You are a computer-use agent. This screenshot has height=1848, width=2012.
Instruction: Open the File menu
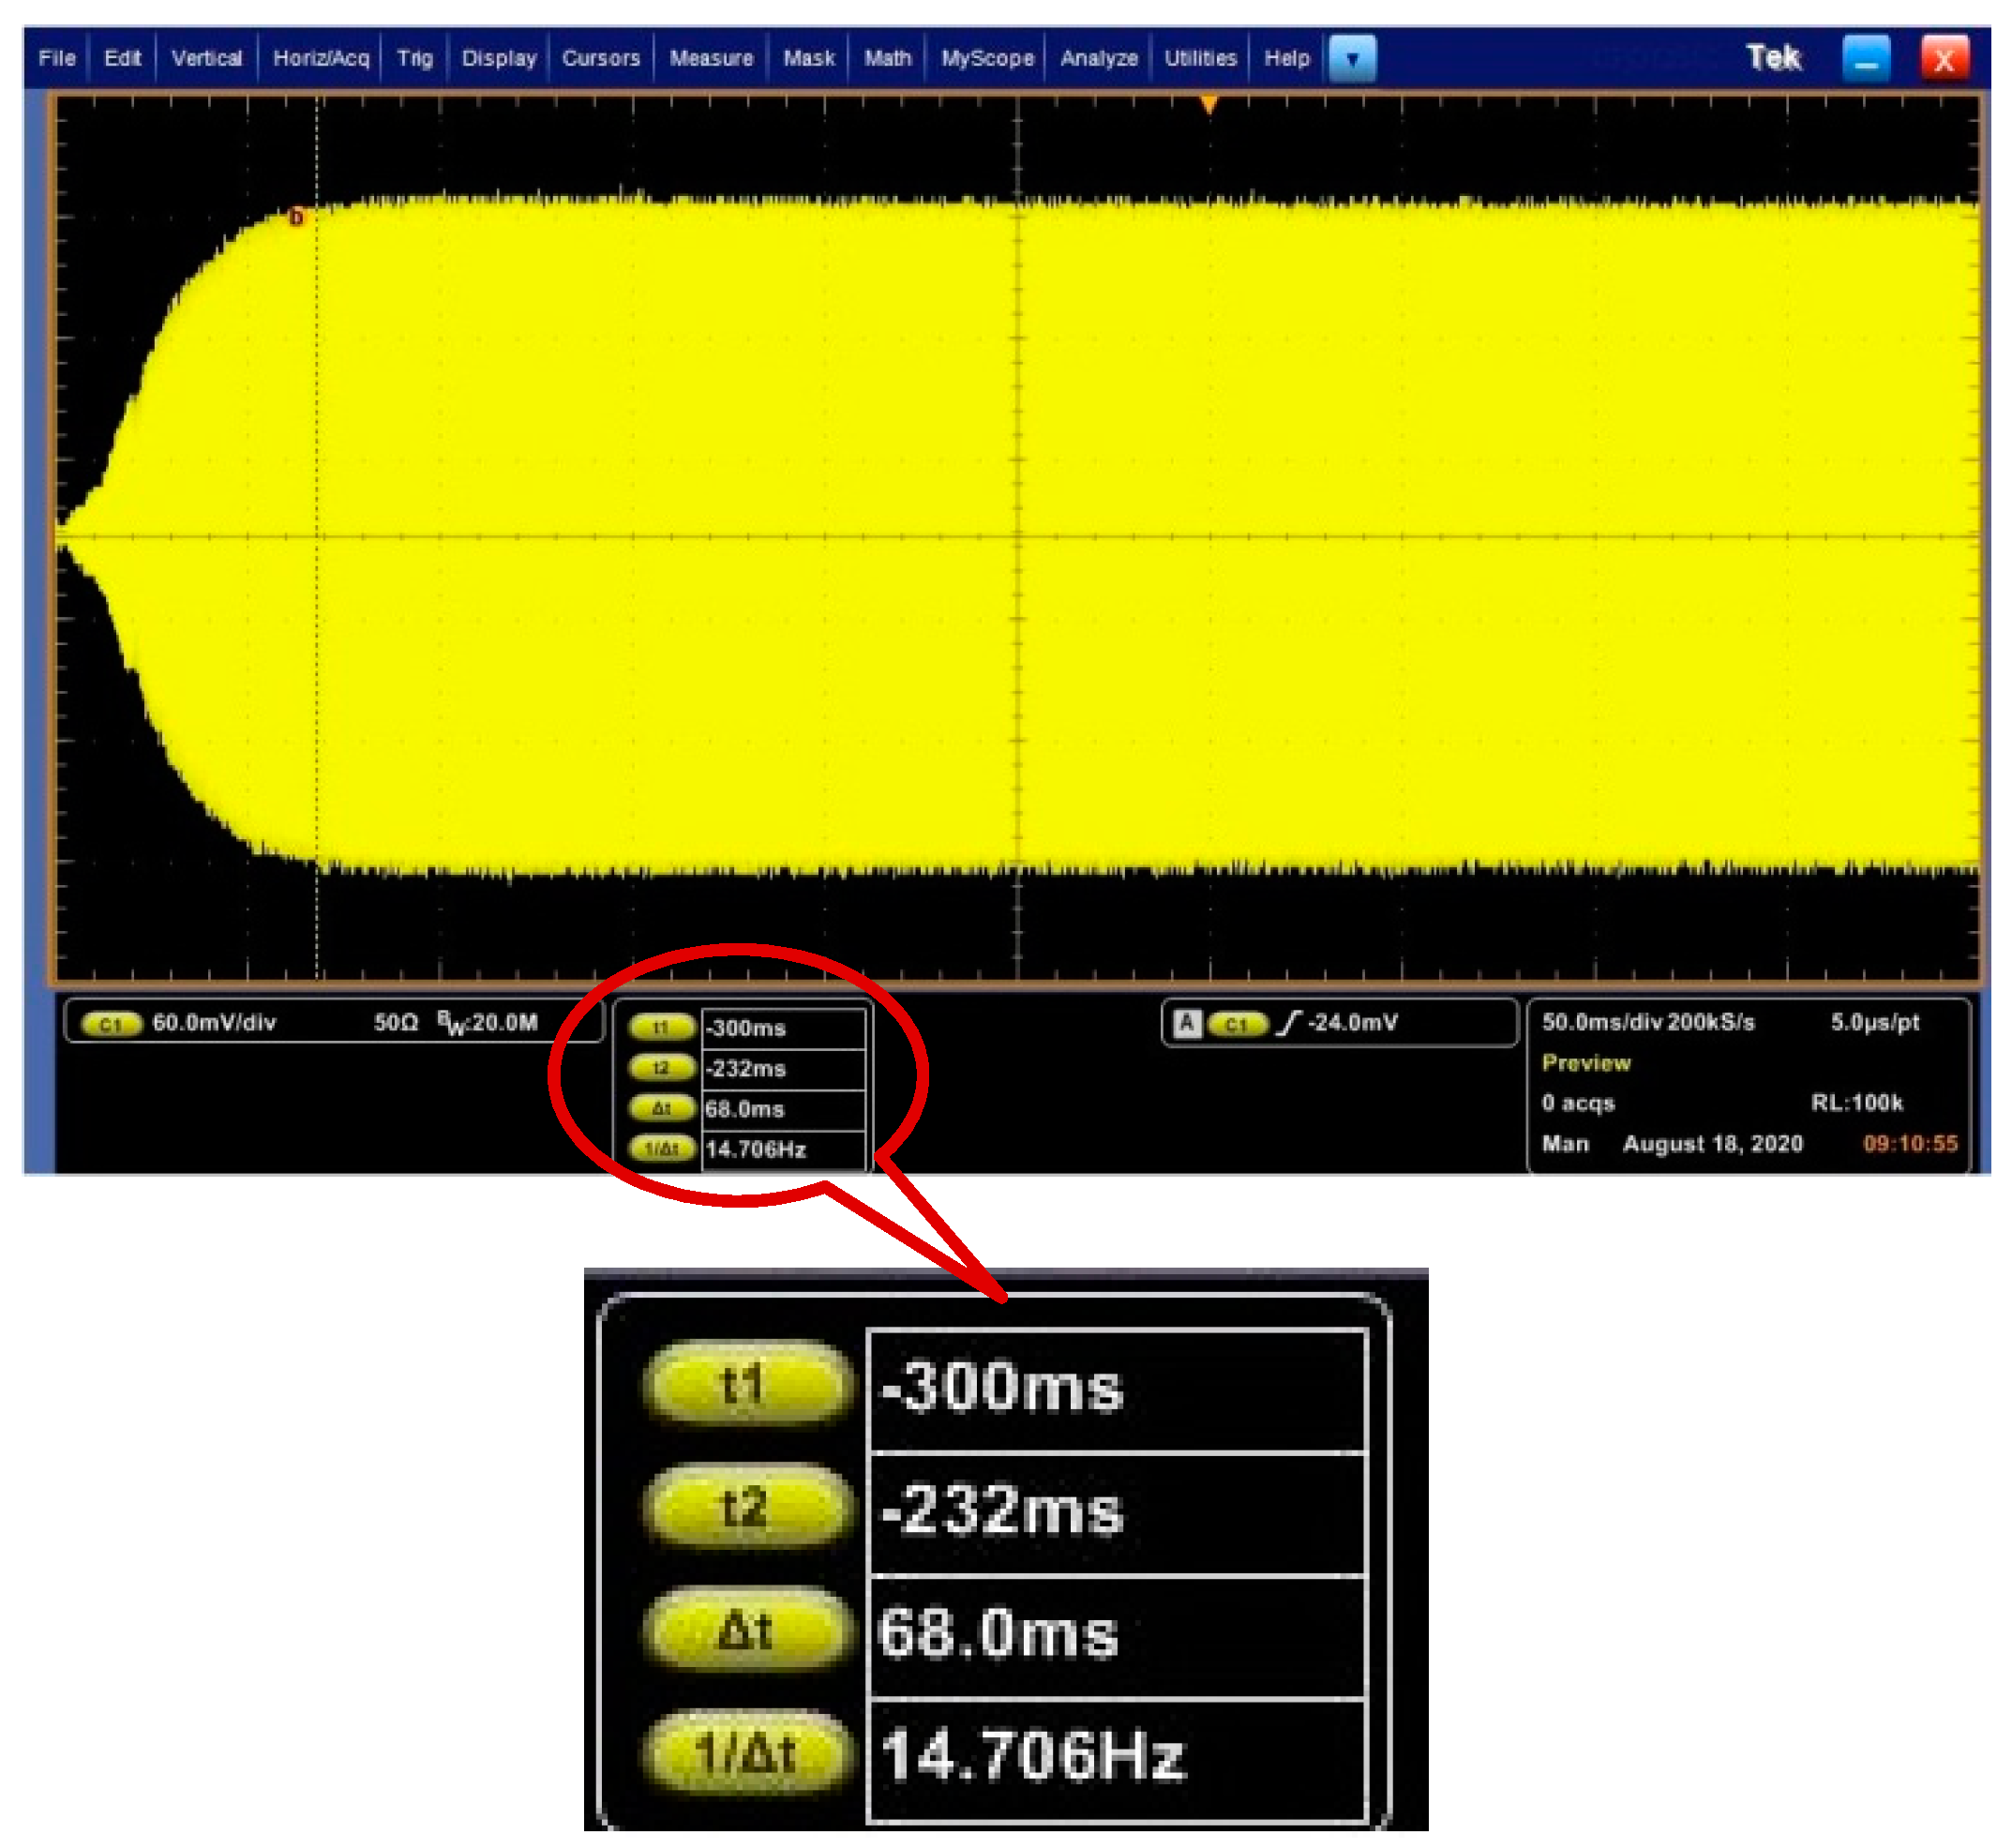pos(57,58)
